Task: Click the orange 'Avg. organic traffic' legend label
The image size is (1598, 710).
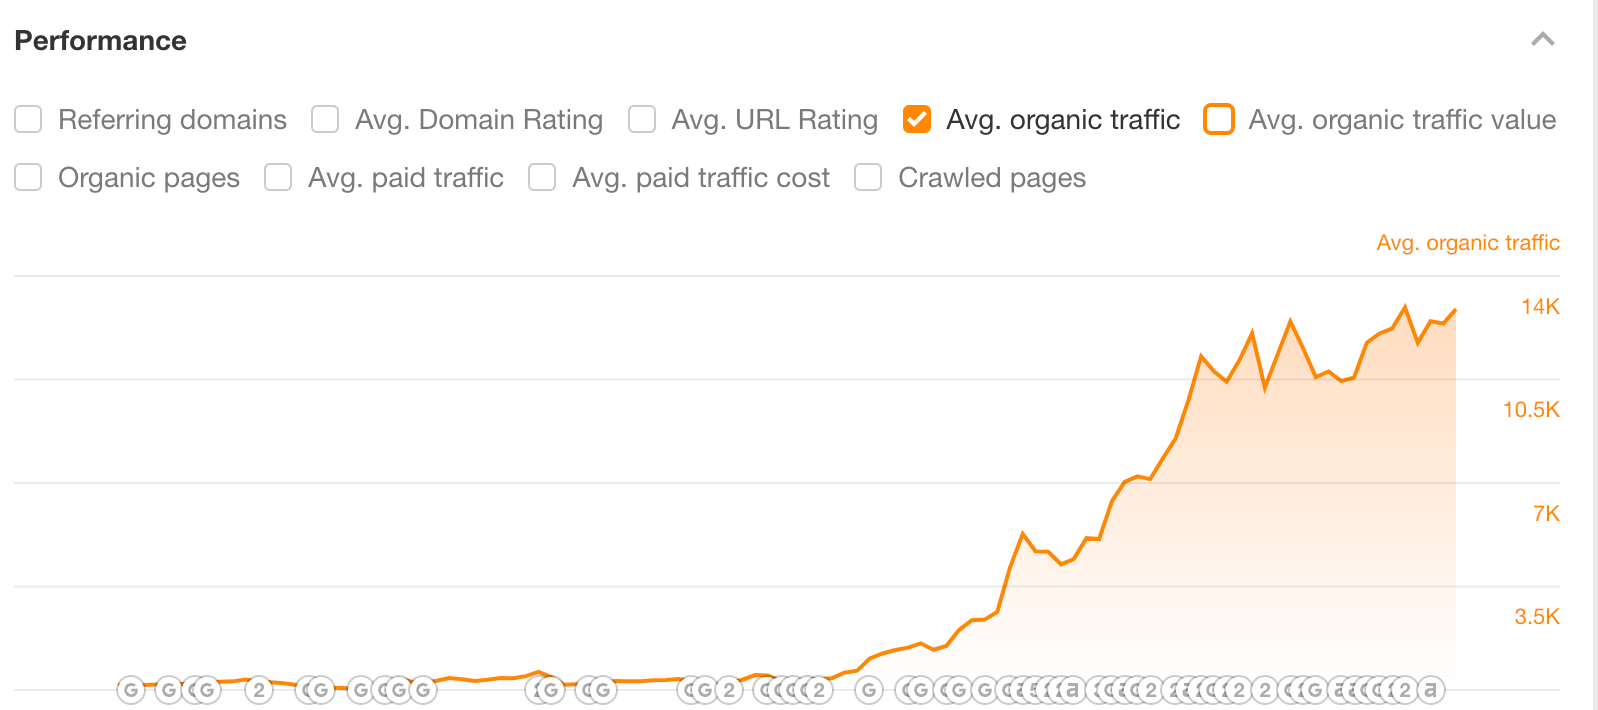Action: 1468,242
